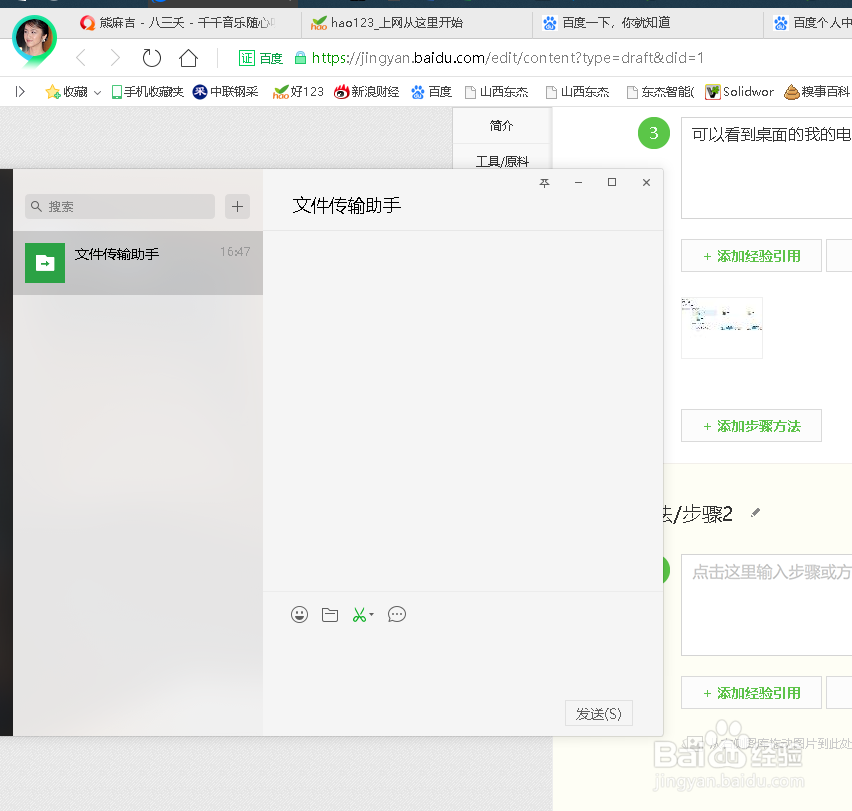Click the back navigation arrow
Viewport: 852px width, 811px height.
(80, 58)
